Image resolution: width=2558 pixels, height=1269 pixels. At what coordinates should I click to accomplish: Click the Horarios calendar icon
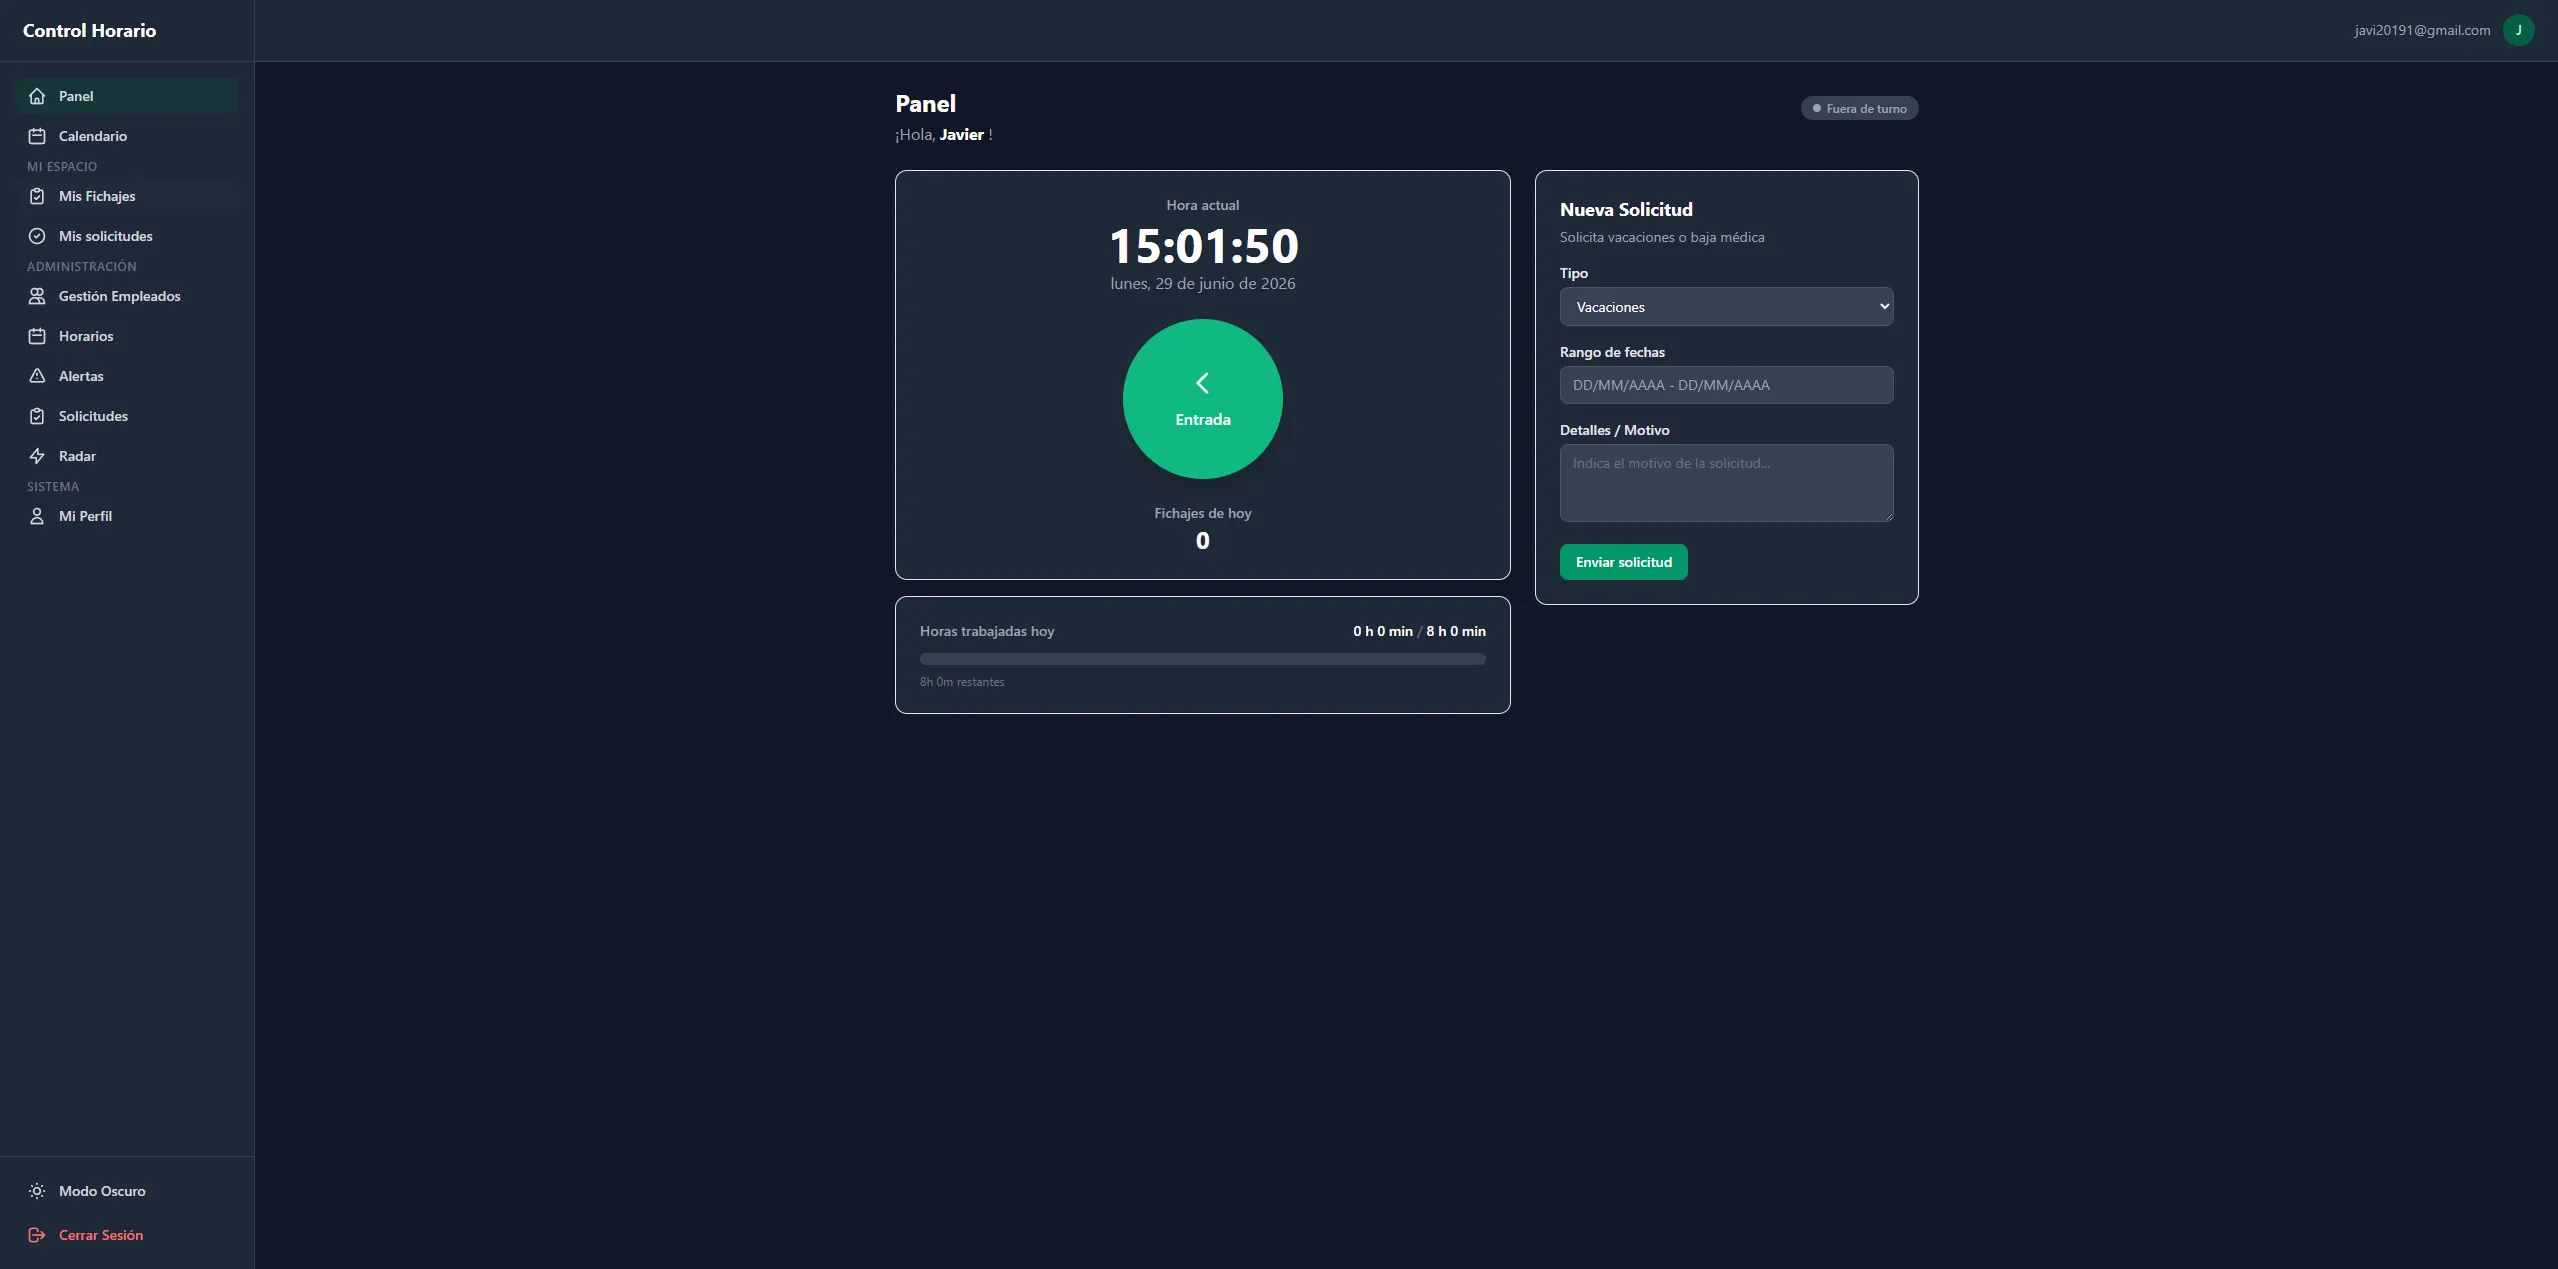pos(37,336)
